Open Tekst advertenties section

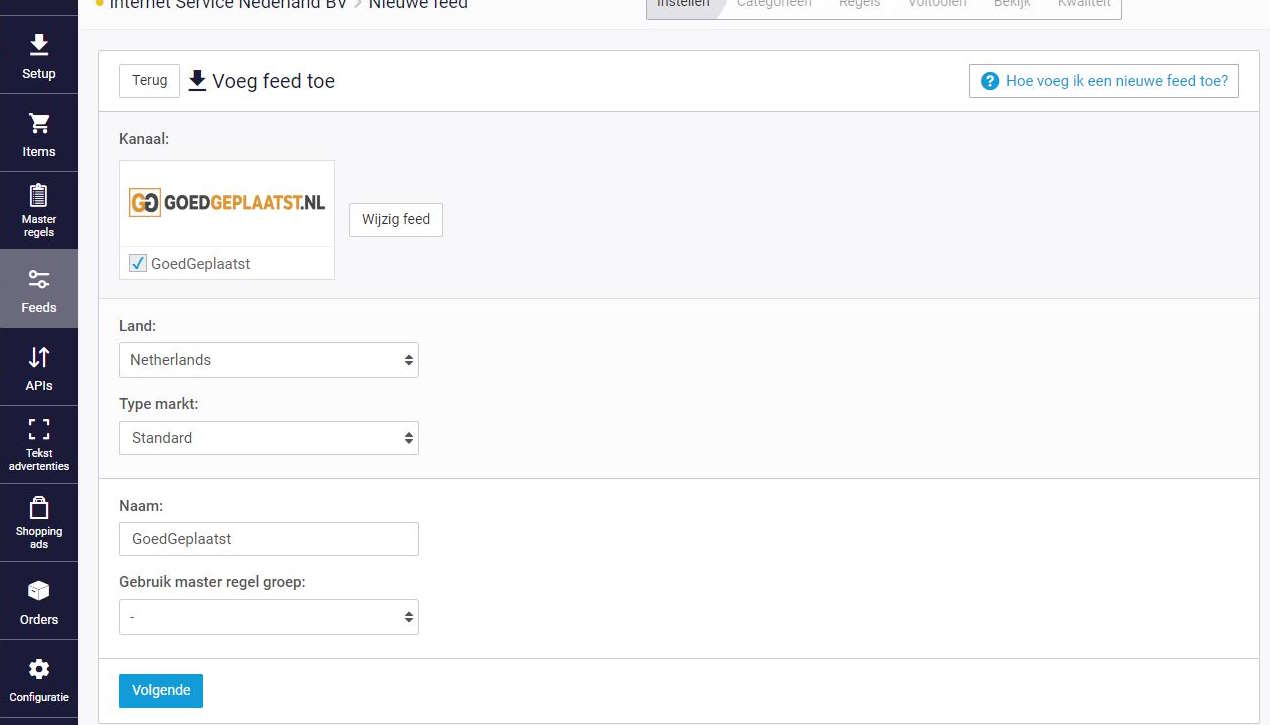39,445
